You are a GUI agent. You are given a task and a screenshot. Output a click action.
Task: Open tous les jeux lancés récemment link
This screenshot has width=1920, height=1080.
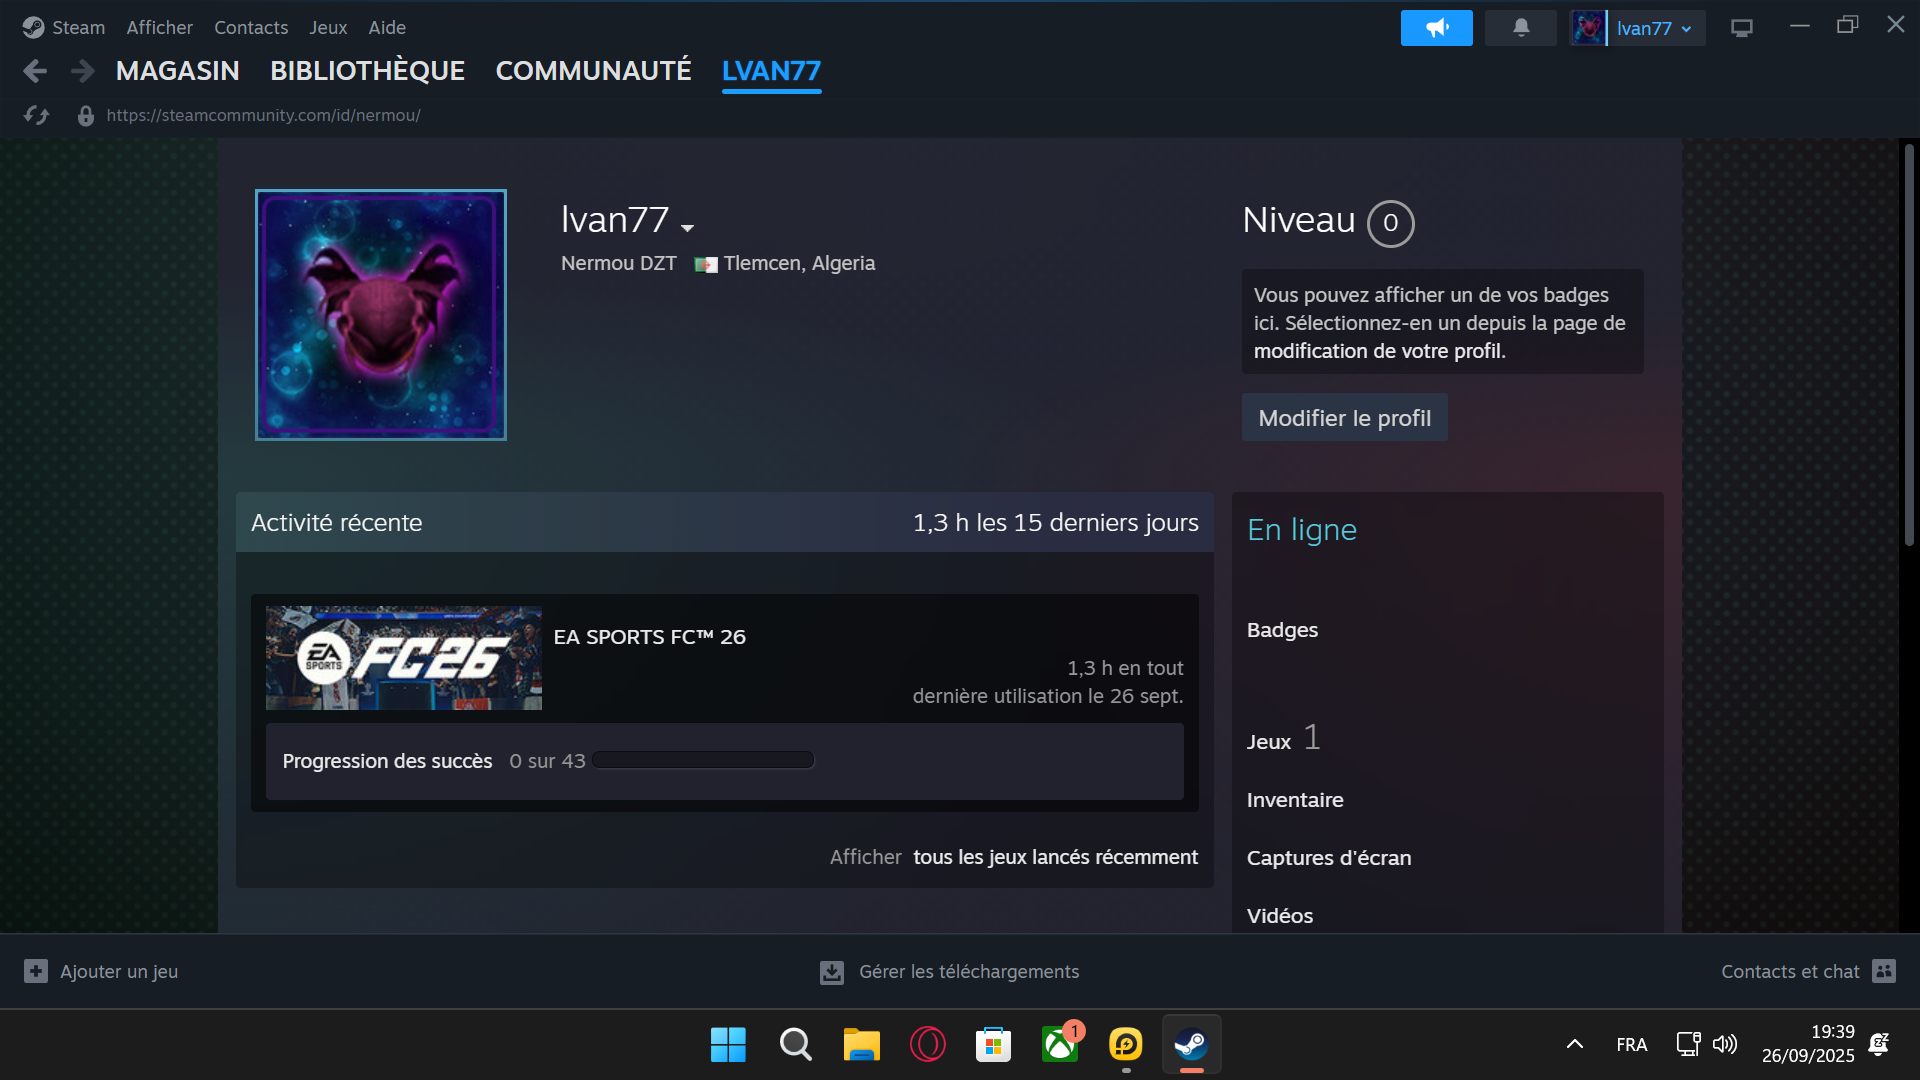pos(1055,857)
